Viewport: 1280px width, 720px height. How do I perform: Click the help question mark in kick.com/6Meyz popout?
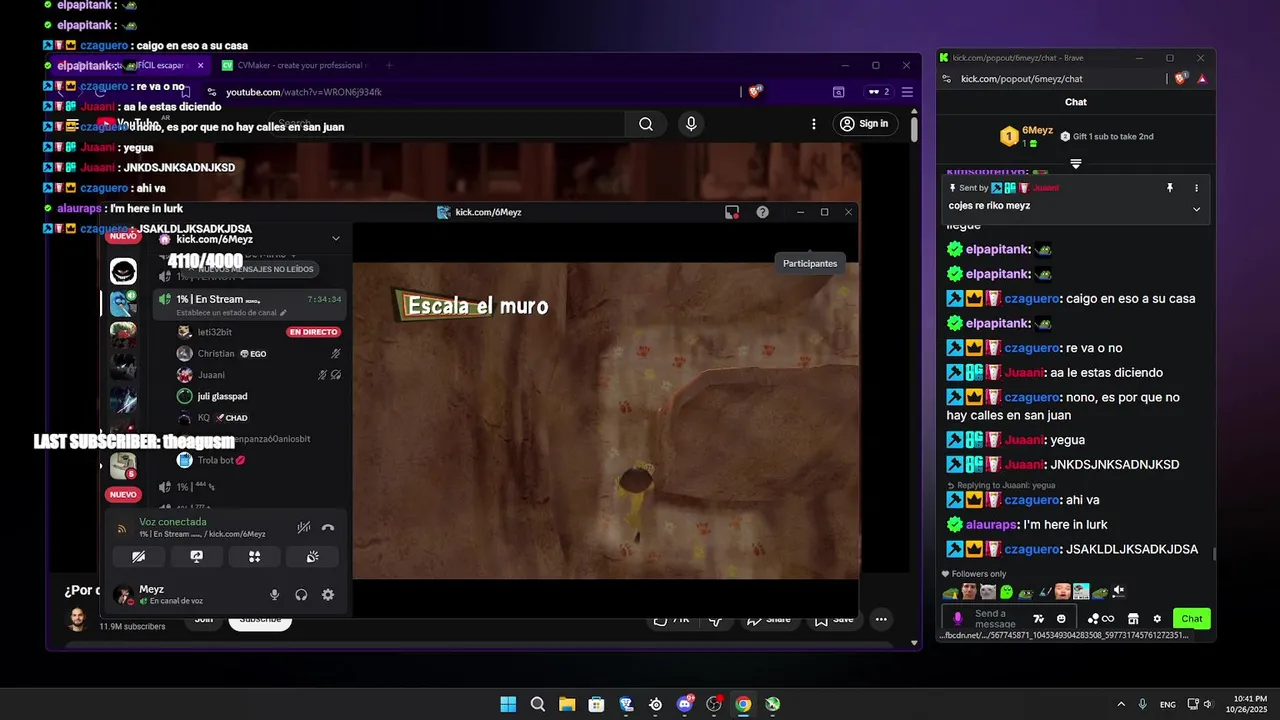coord(762,212)
